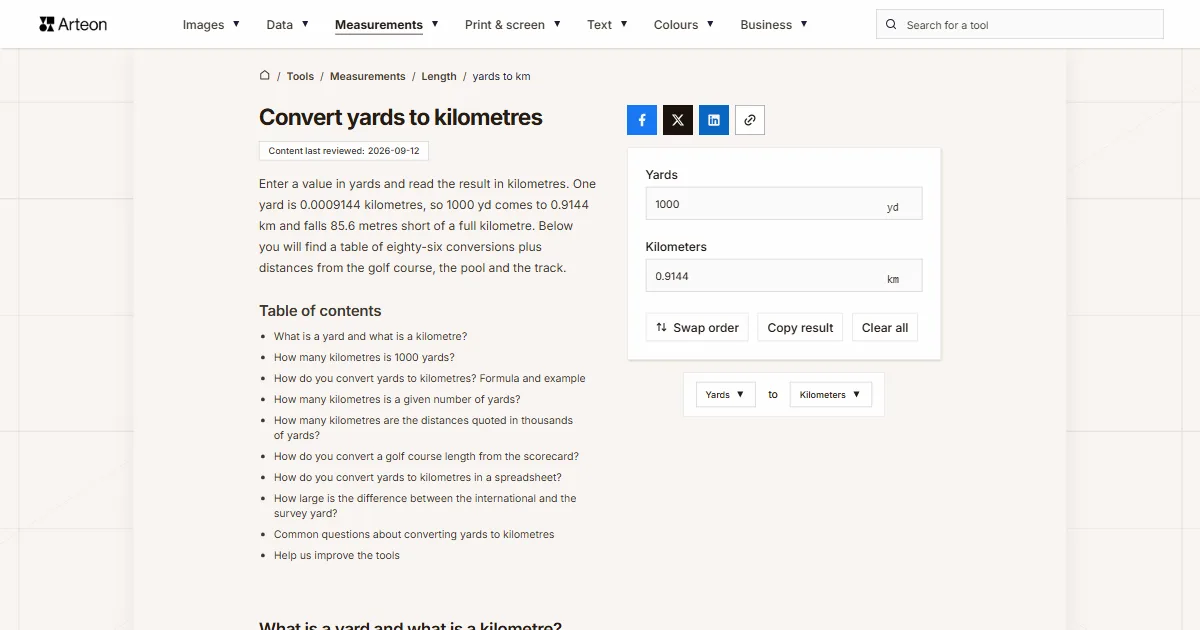This screenshot has width=1200, height=630.
Task: Open 'Help us improve the tools' link
Action: [337, 555]
